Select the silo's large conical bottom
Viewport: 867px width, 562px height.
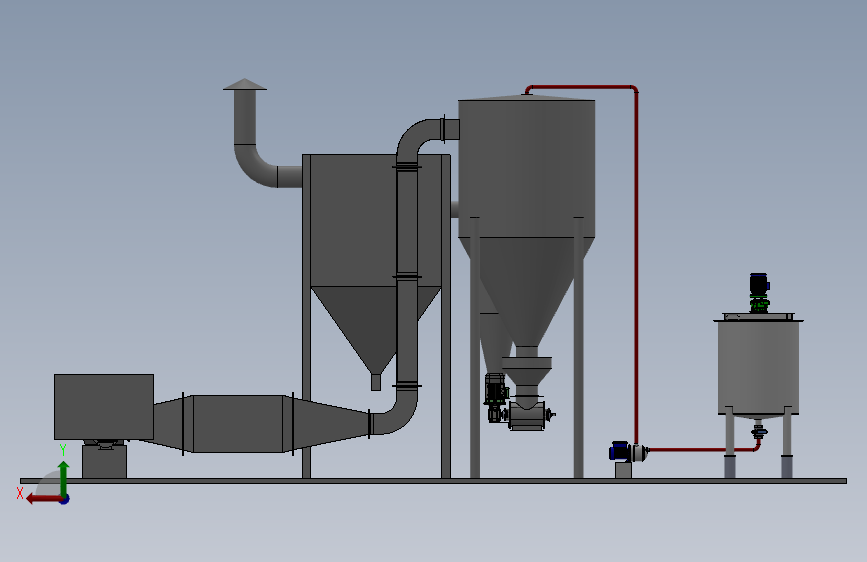click(527, 292)
